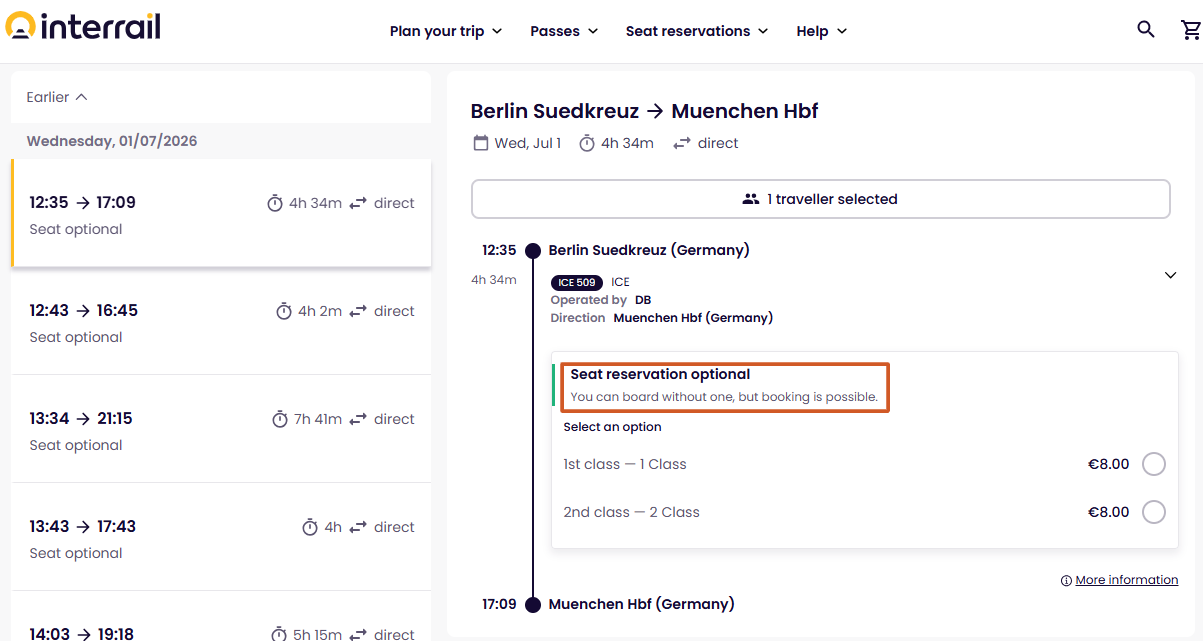Click transfer icon beside direct in header
This screenshot has height=641, width=1203.
point(682,143)
